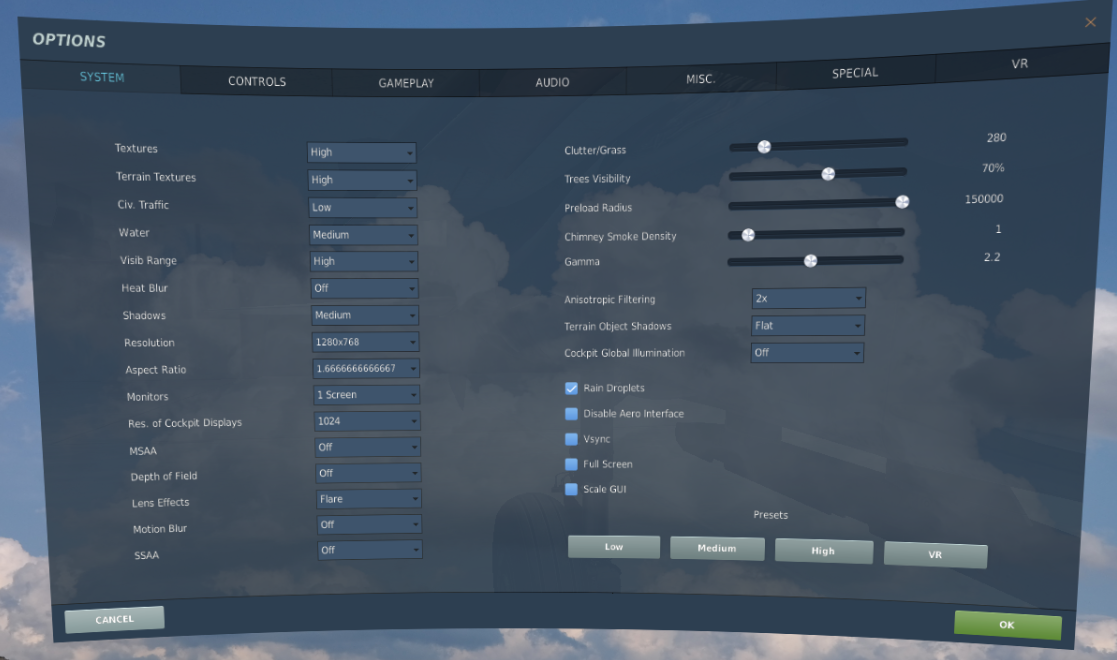Screen dimensions: 1117x660
Task: Open the Civ. Traffic dropdown
Action: click(363, 207)
